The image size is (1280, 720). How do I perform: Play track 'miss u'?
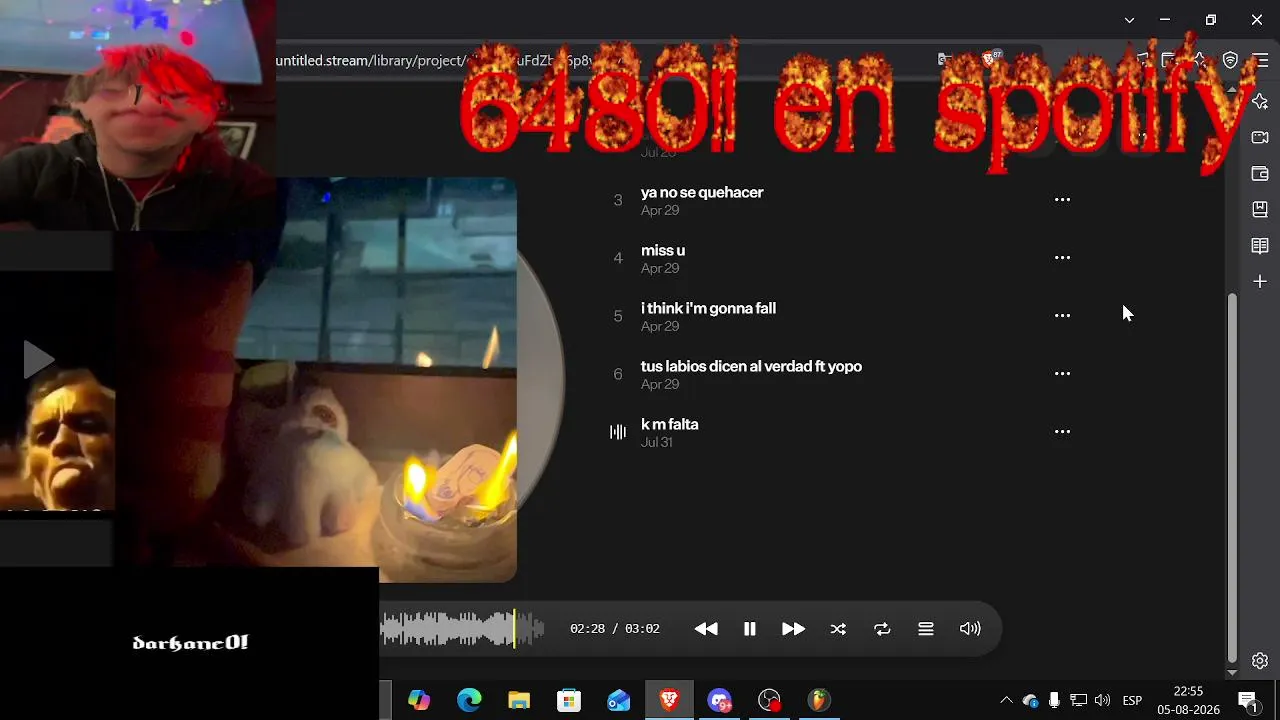[x=663, y=251]
